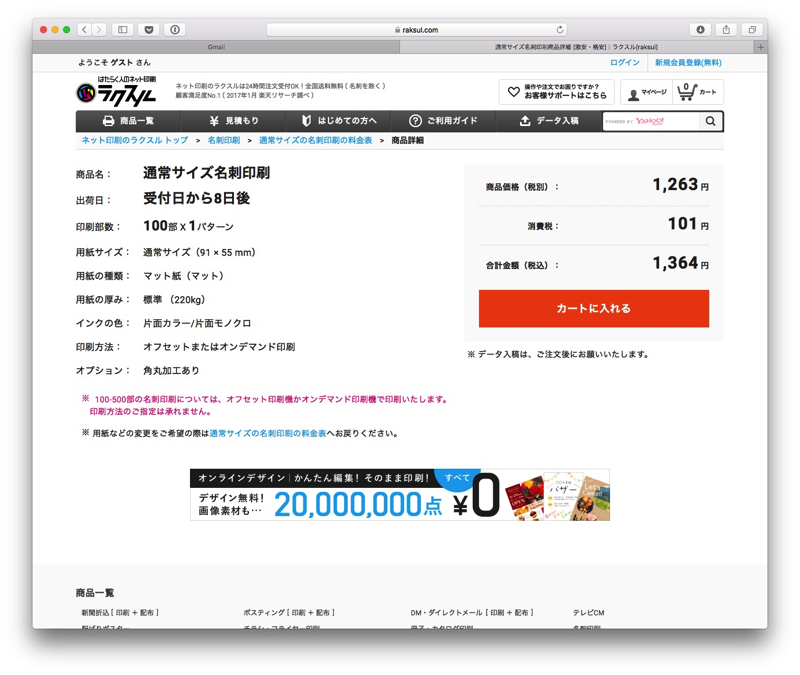This screenshot has height=675, width=800.
Task: Open the Safari share icon
Action: click(x=726, y=30)
